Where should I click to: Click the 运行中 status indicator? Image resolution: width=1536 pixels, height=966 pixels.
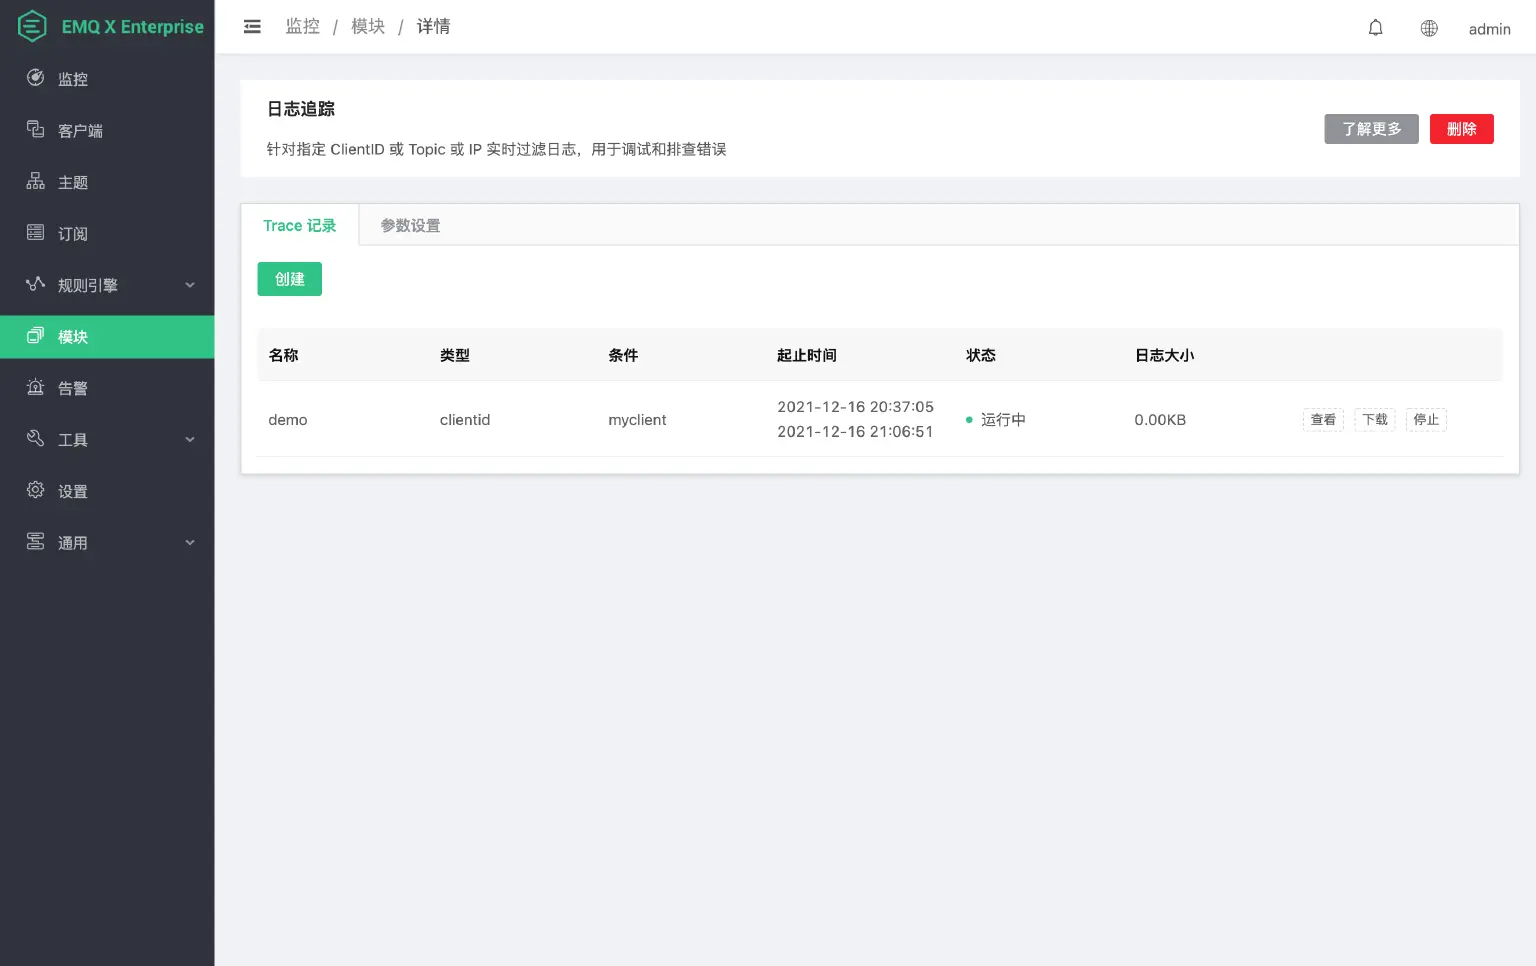point(997,420)
